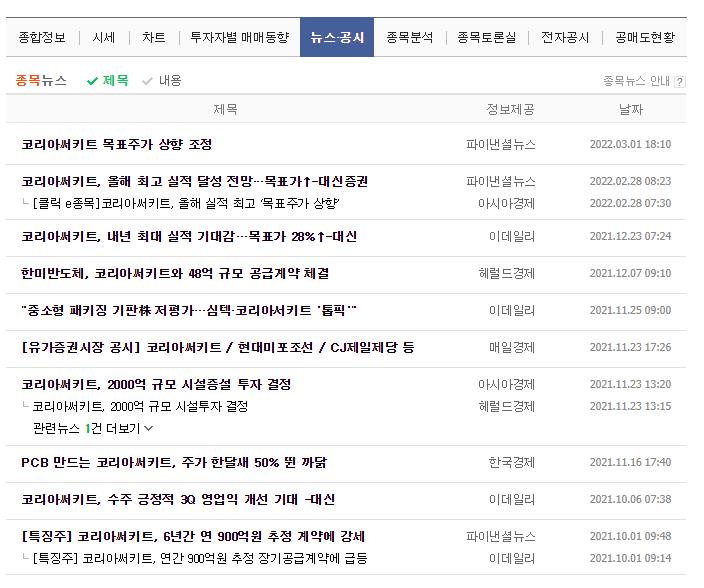Open article PCB 만드는 코리아써키트 주가 50% 뛴 까닭

click(174, 462)
